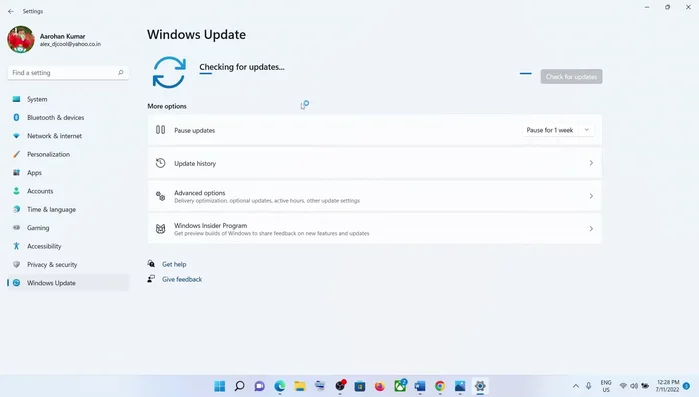Click the Accessibility figure icon
The height and width of the screenshot is (397, 699).
pos(16,246)
